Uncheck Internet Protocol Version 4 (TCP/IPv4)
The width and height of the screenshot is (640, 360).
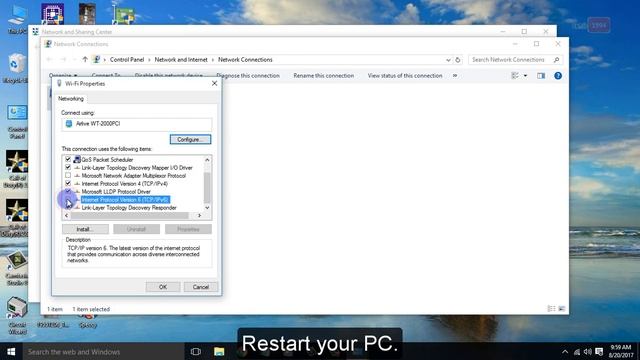pyautogui.click(x=68, y=184)
